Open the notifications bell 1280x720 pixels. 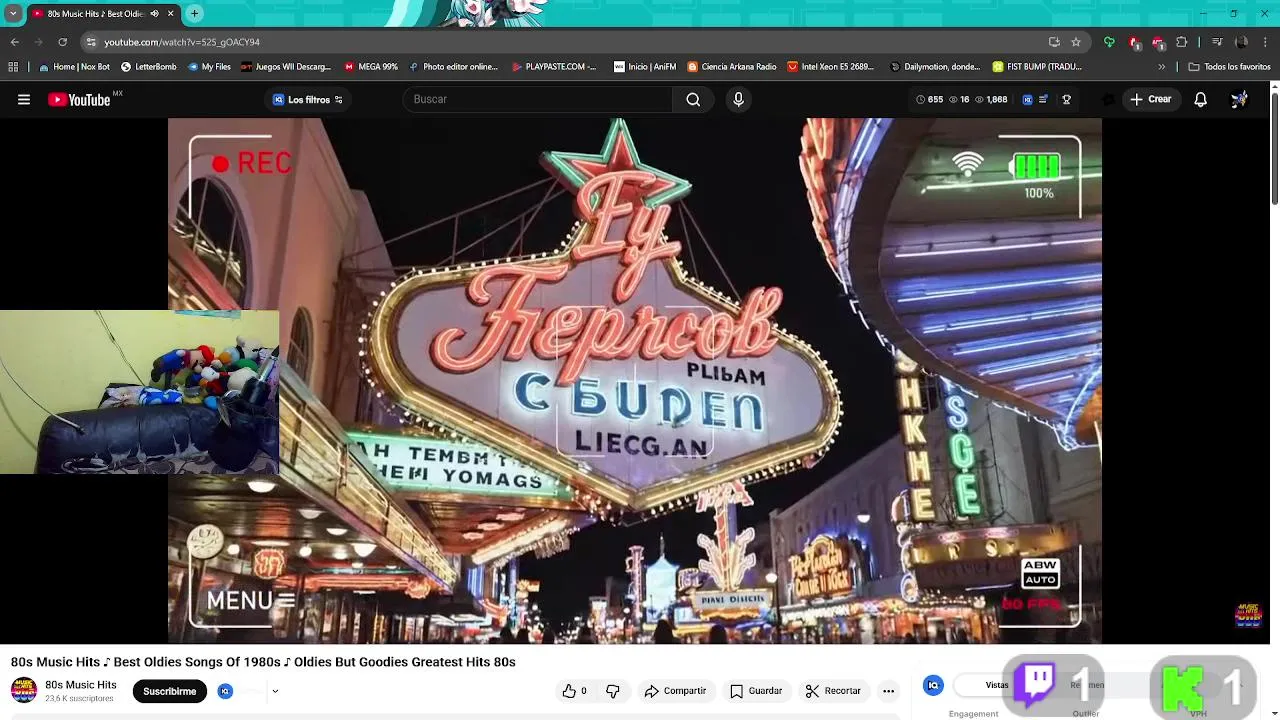tap(1200, 99)
